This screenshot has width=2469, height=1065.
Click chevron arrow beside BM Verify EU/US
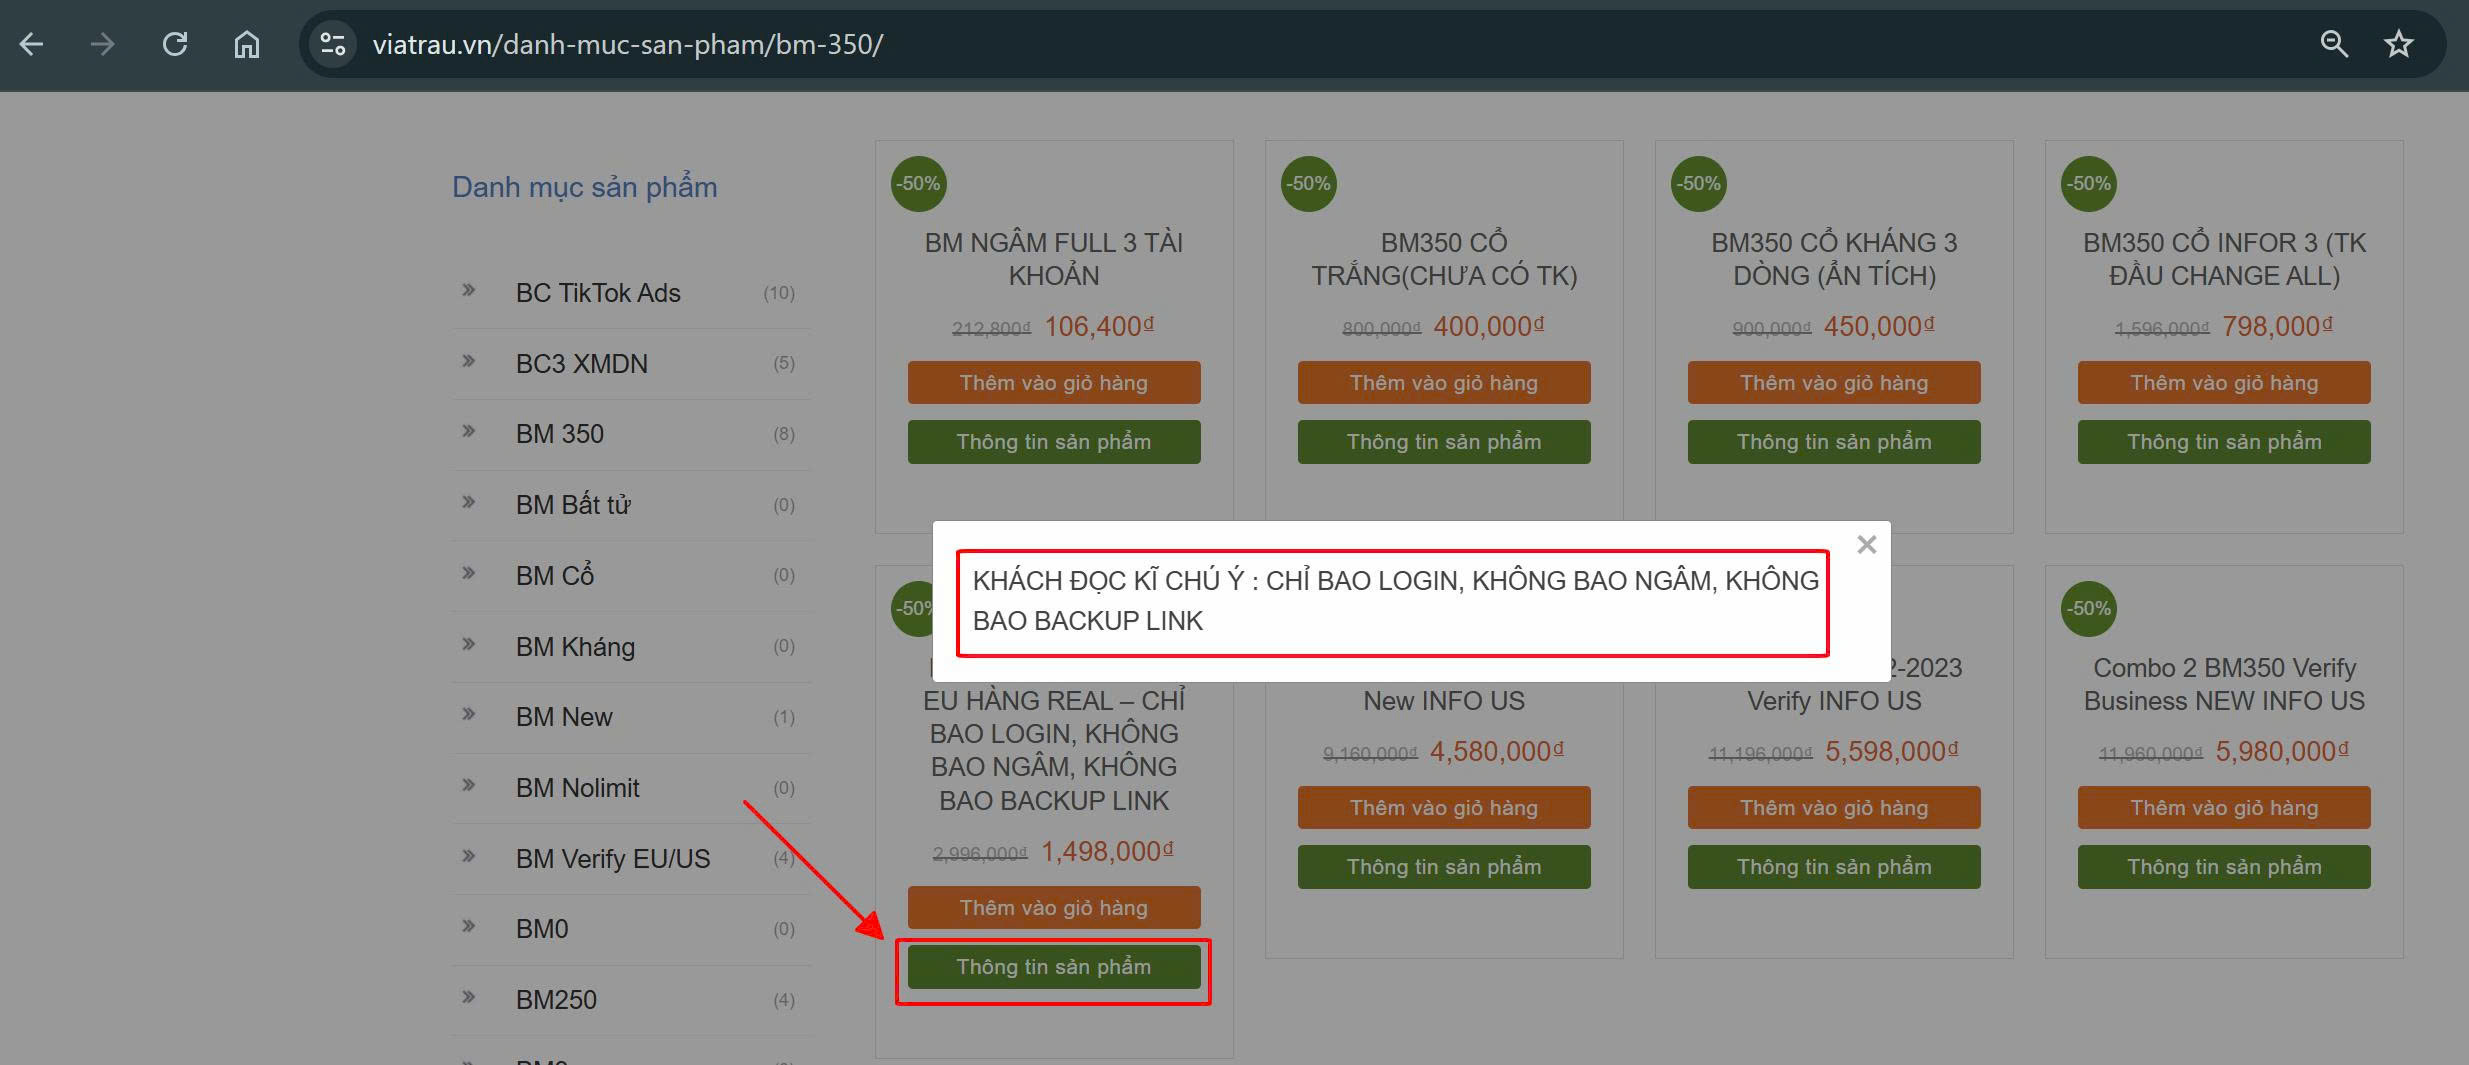[468, 856]
